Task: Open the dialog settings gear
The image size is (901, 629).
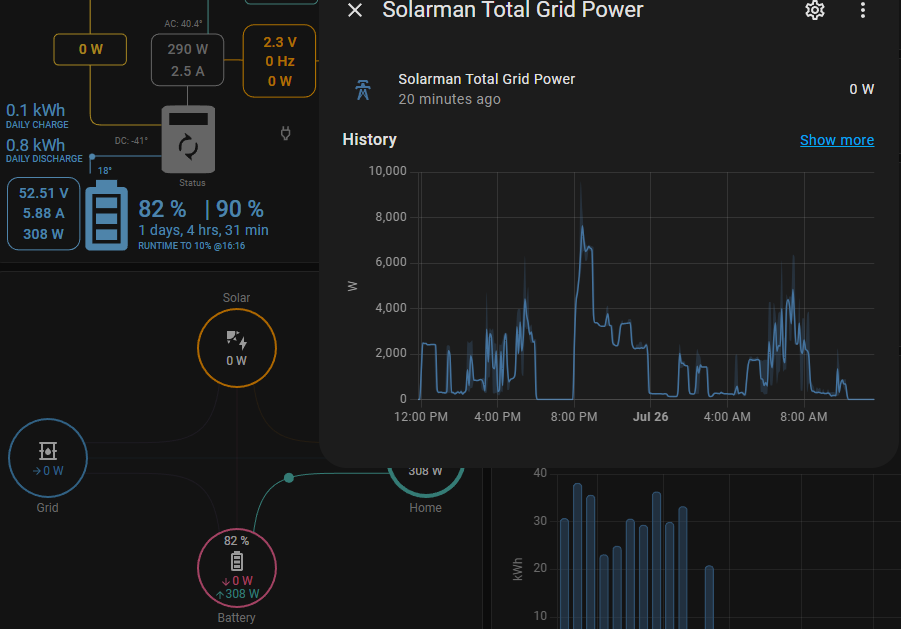Action: click(815, 11)
